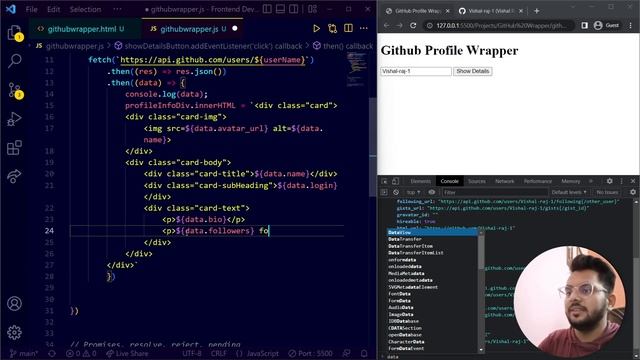Click the browser address bar
The width and height of the screenshot is (640, 360).
[500, 25]
